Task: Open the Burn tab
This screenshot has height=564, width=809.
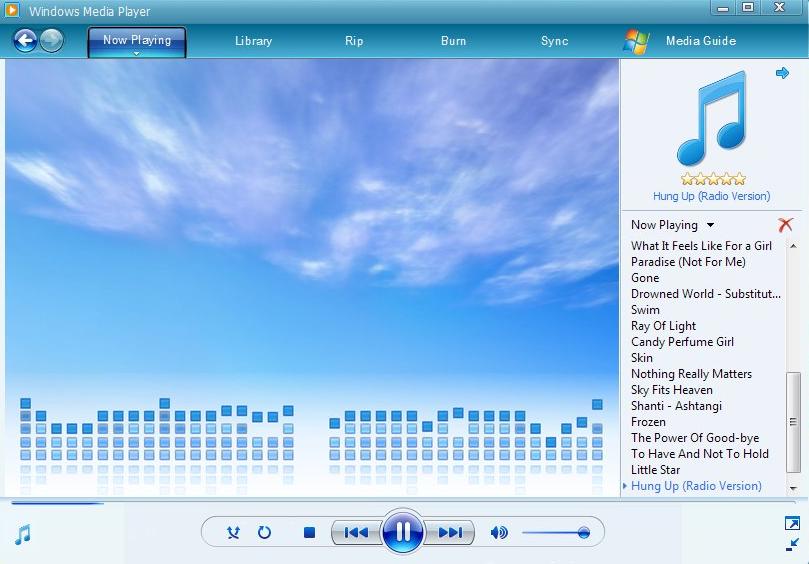Action: pos(454,41)
